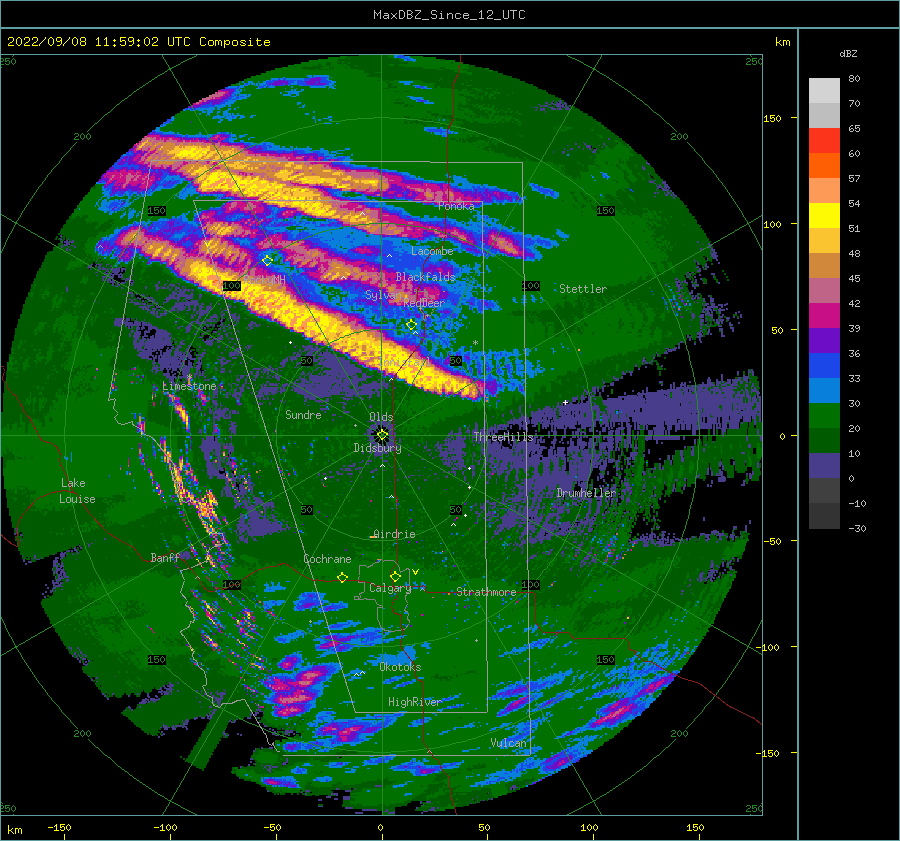The image size is (900, 841).
Task: Select the yellow diamond marker above RockyMH
Action: pyautogui.click(x=267, y=261)
